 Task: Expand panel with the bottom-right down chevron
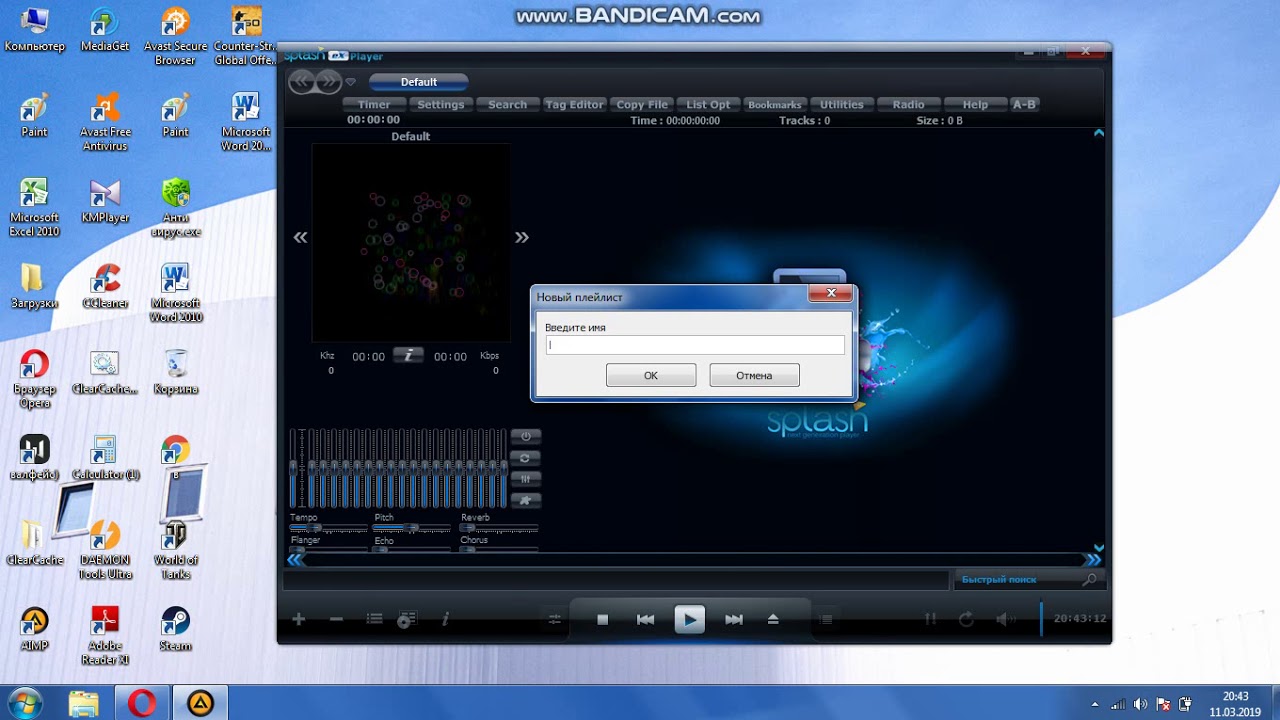[x=1099, y=548]
